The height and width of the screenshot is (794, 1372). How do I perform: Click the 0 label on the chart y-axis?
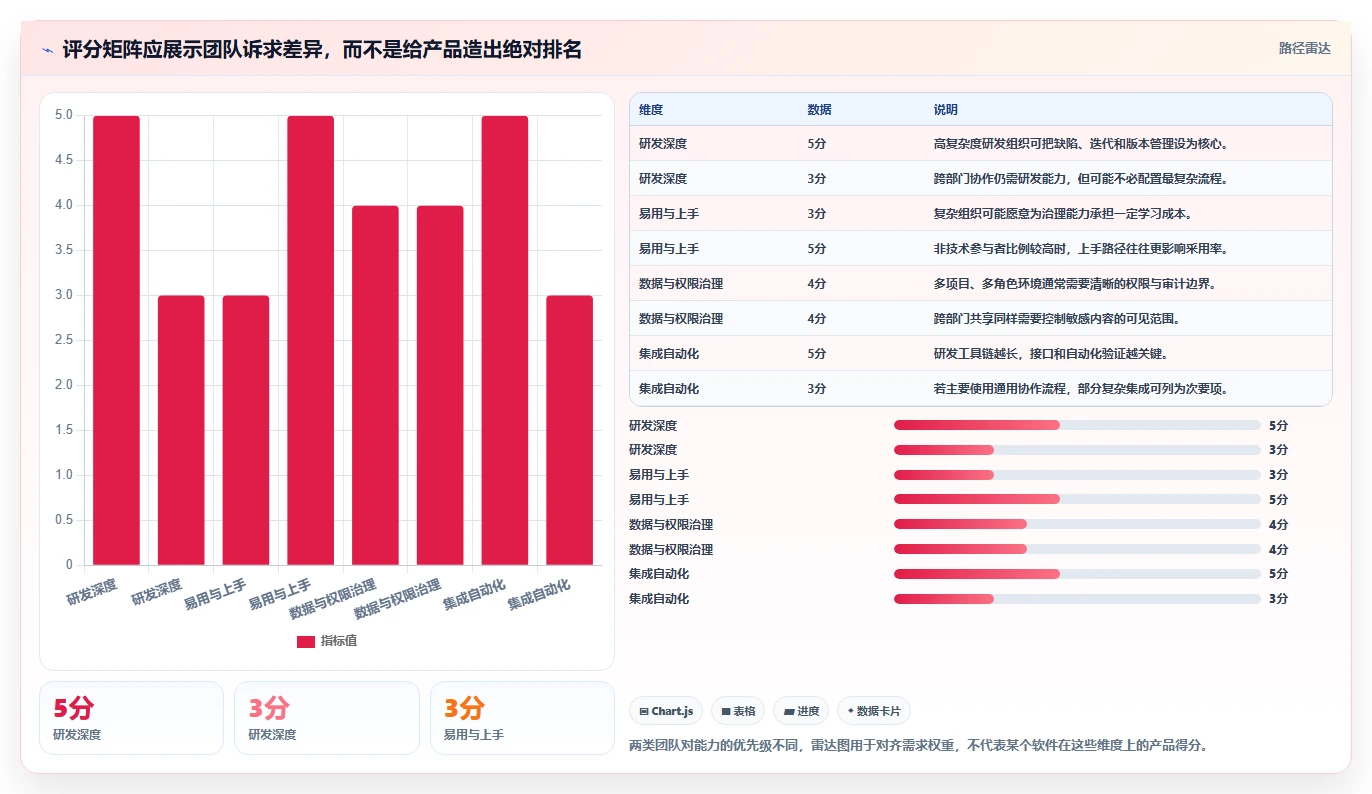70,565
